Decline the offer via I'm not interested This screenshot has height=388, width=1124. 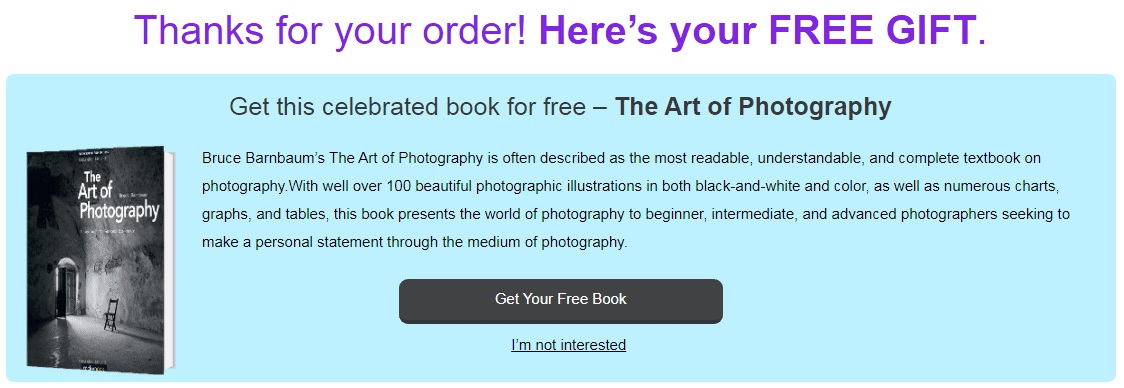(x=568, y=345)
